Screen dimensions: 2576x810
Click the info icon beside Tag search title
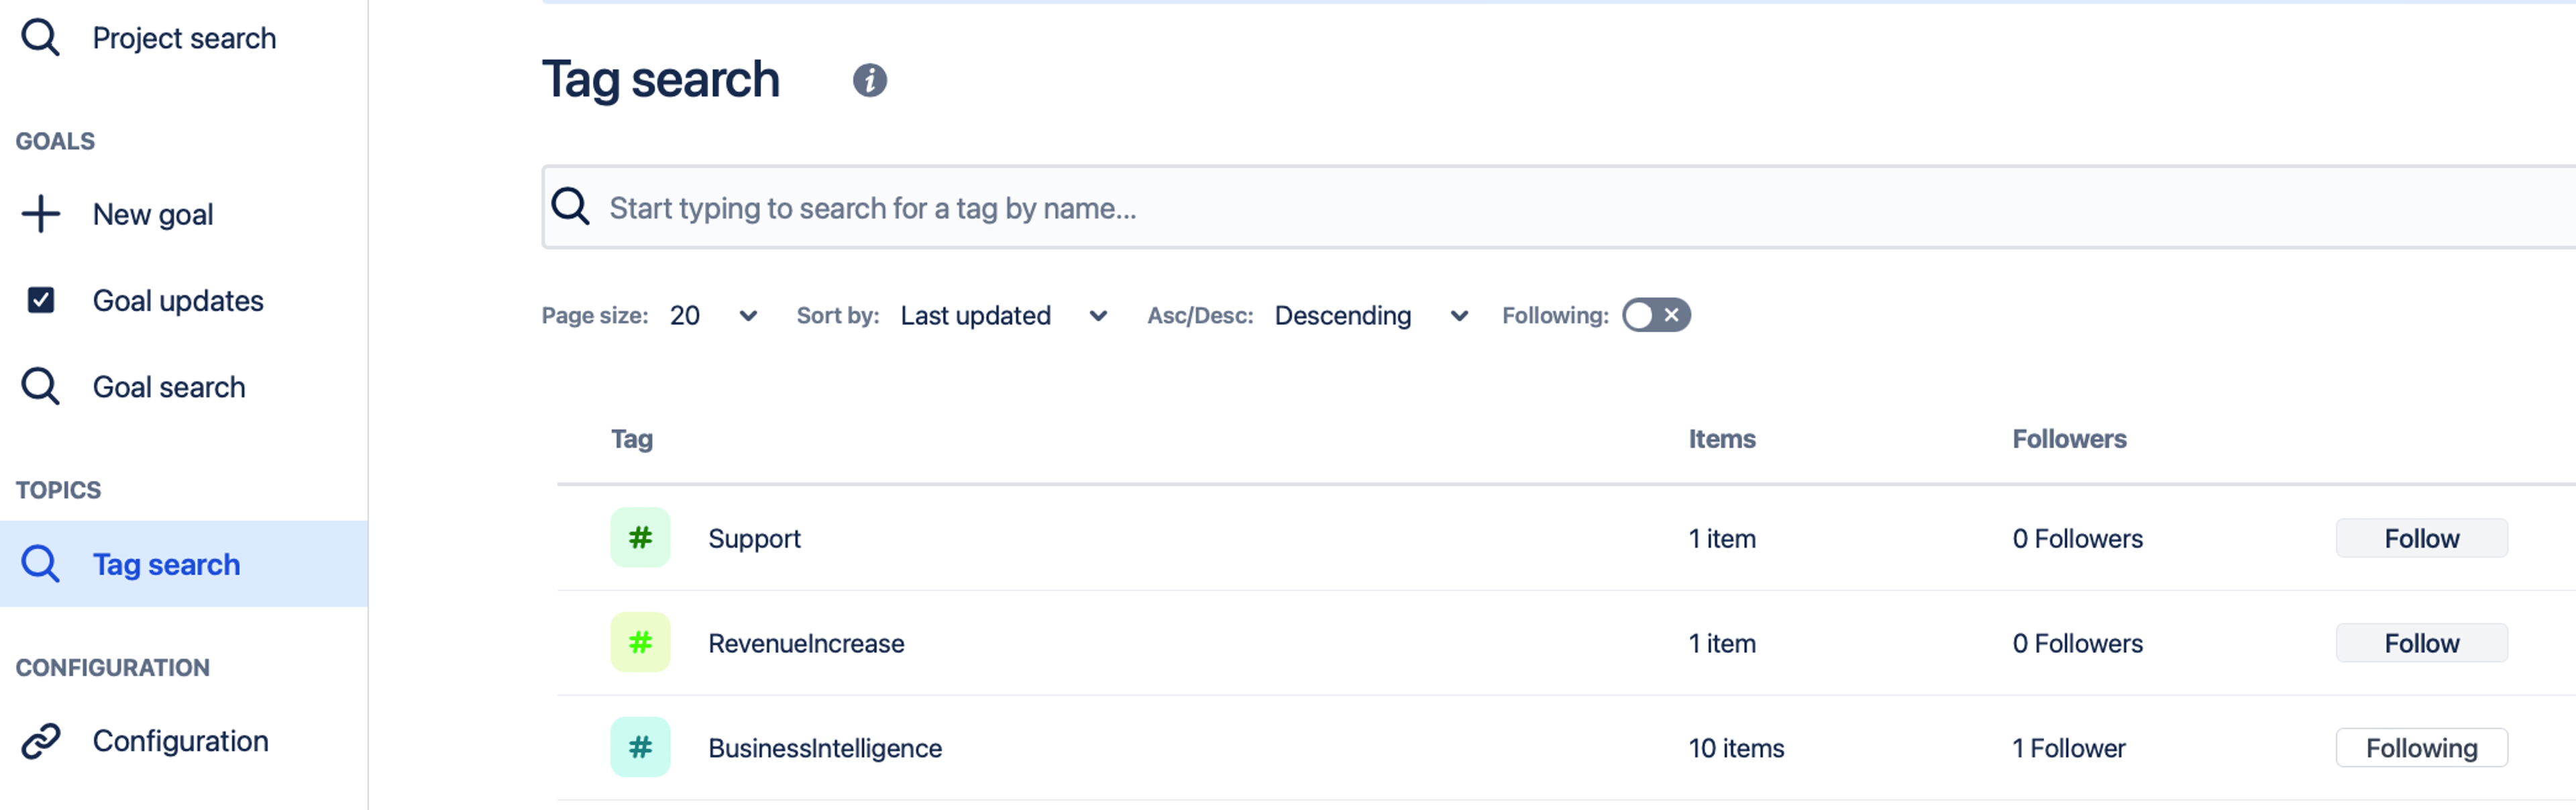pos(869,80)
